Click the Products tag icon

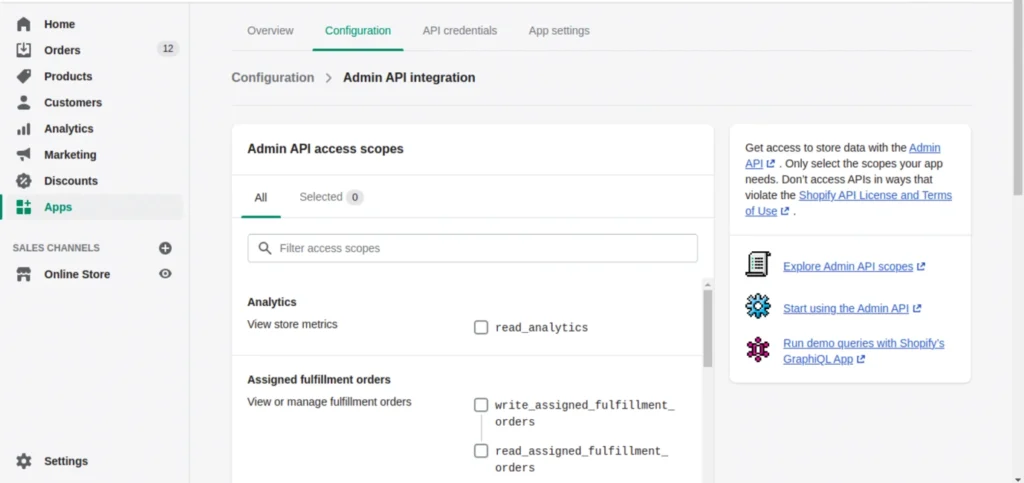24,76
